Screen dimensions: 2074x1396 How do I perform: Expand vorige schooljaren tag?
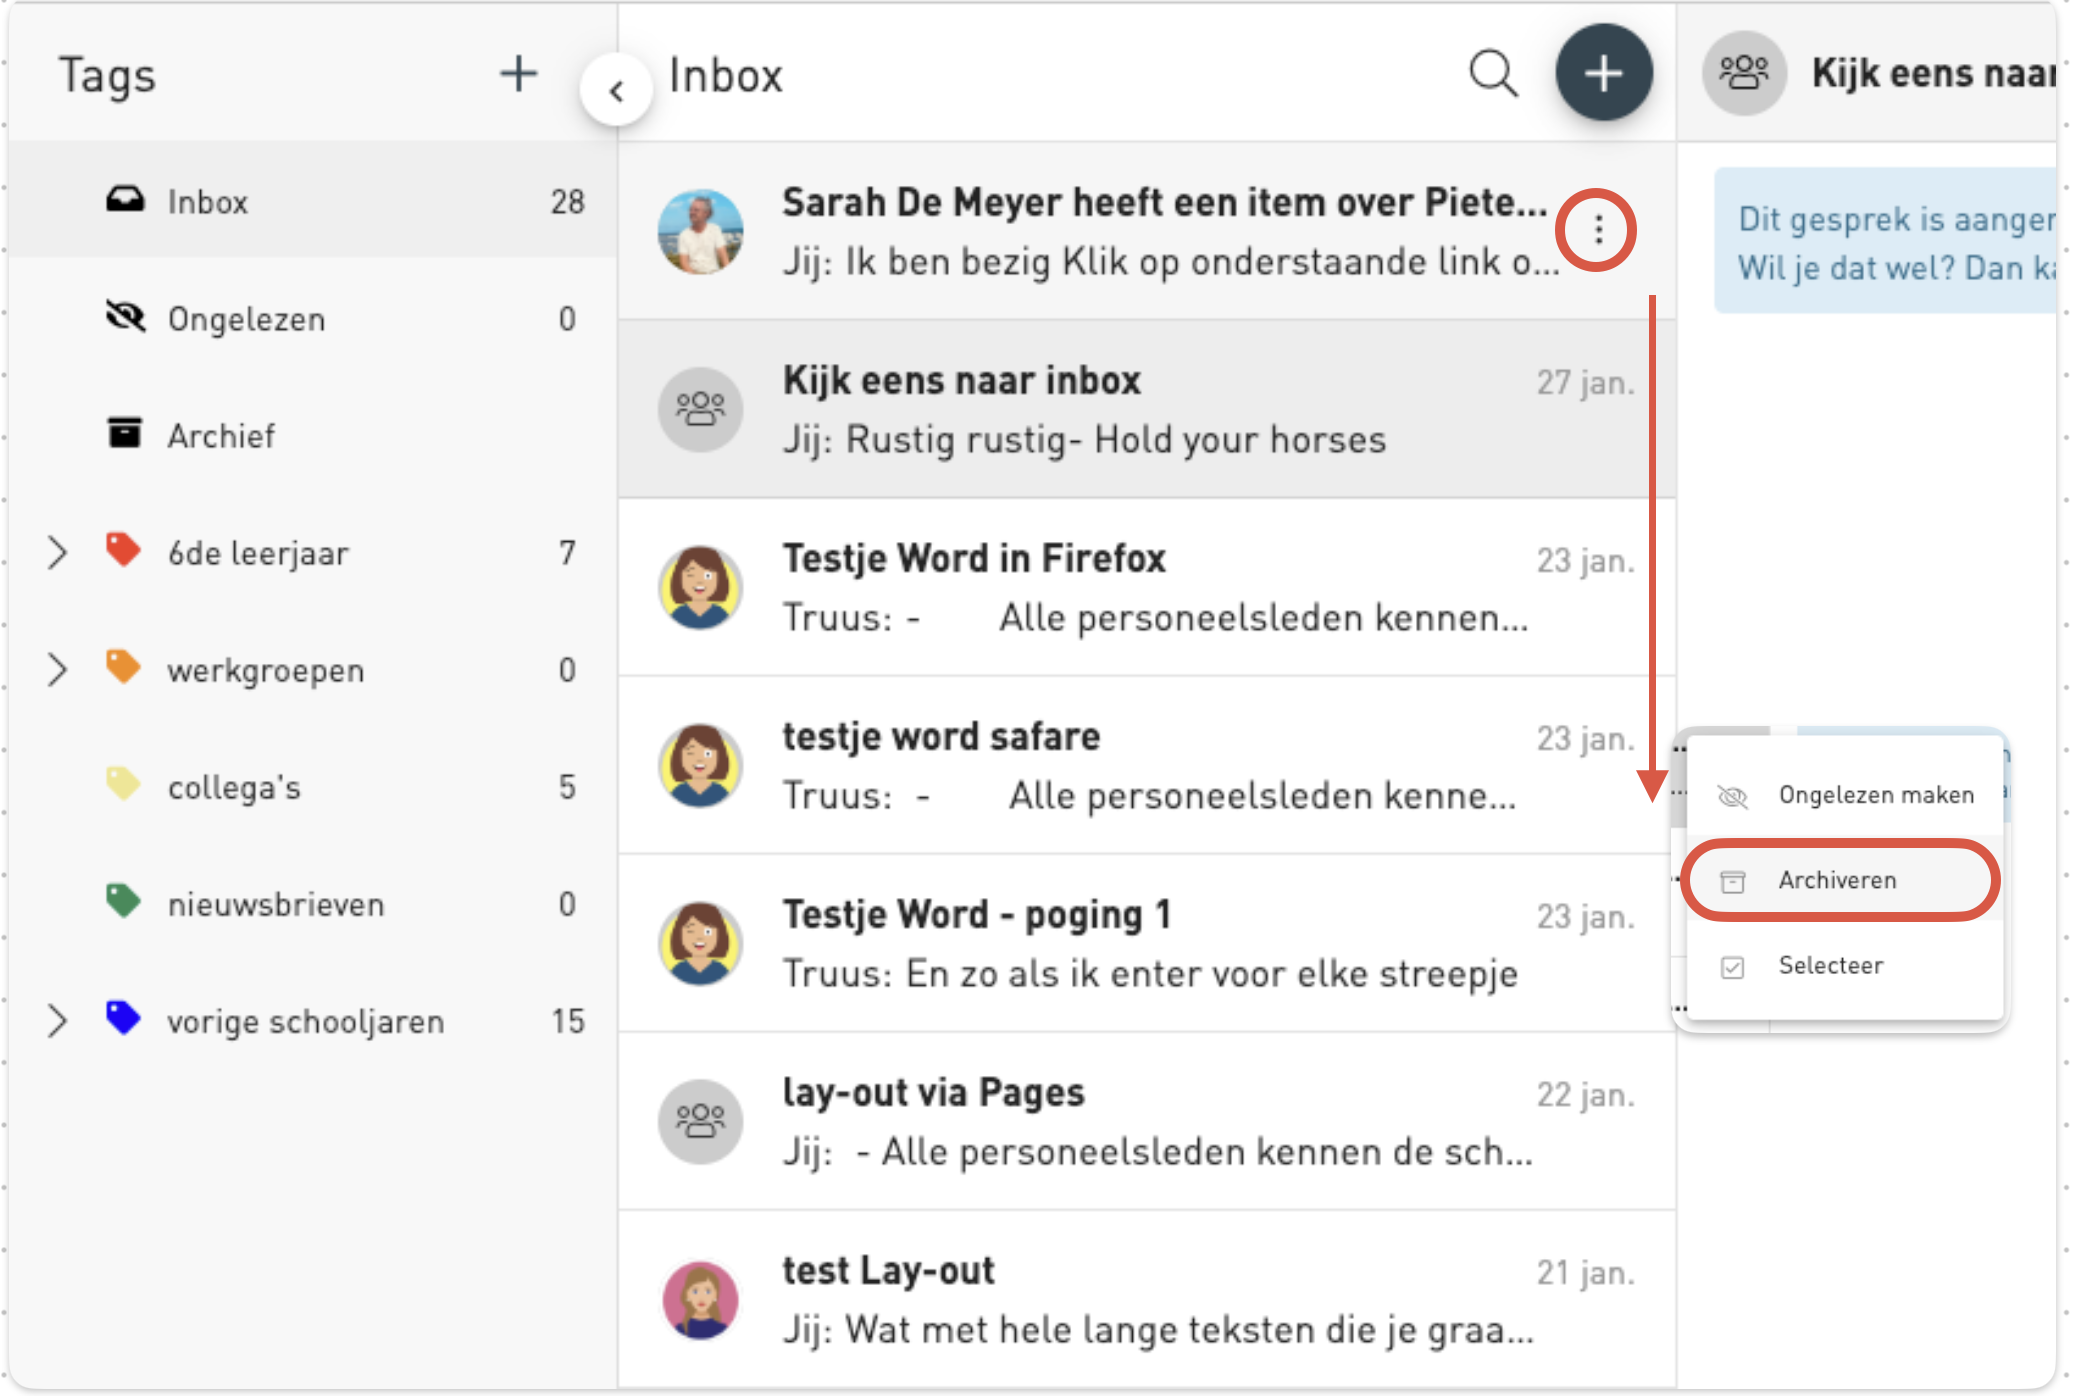pyautogui.click(x=57, y=1021)
